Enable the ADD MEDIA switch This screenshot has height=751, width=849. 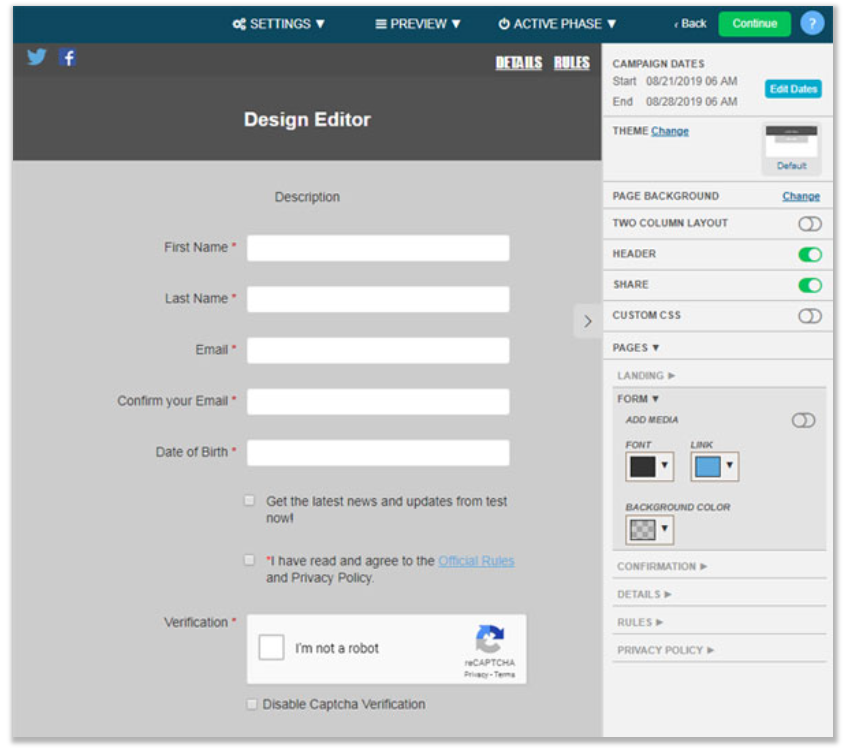pyautogui.click(x=803, y=420)
